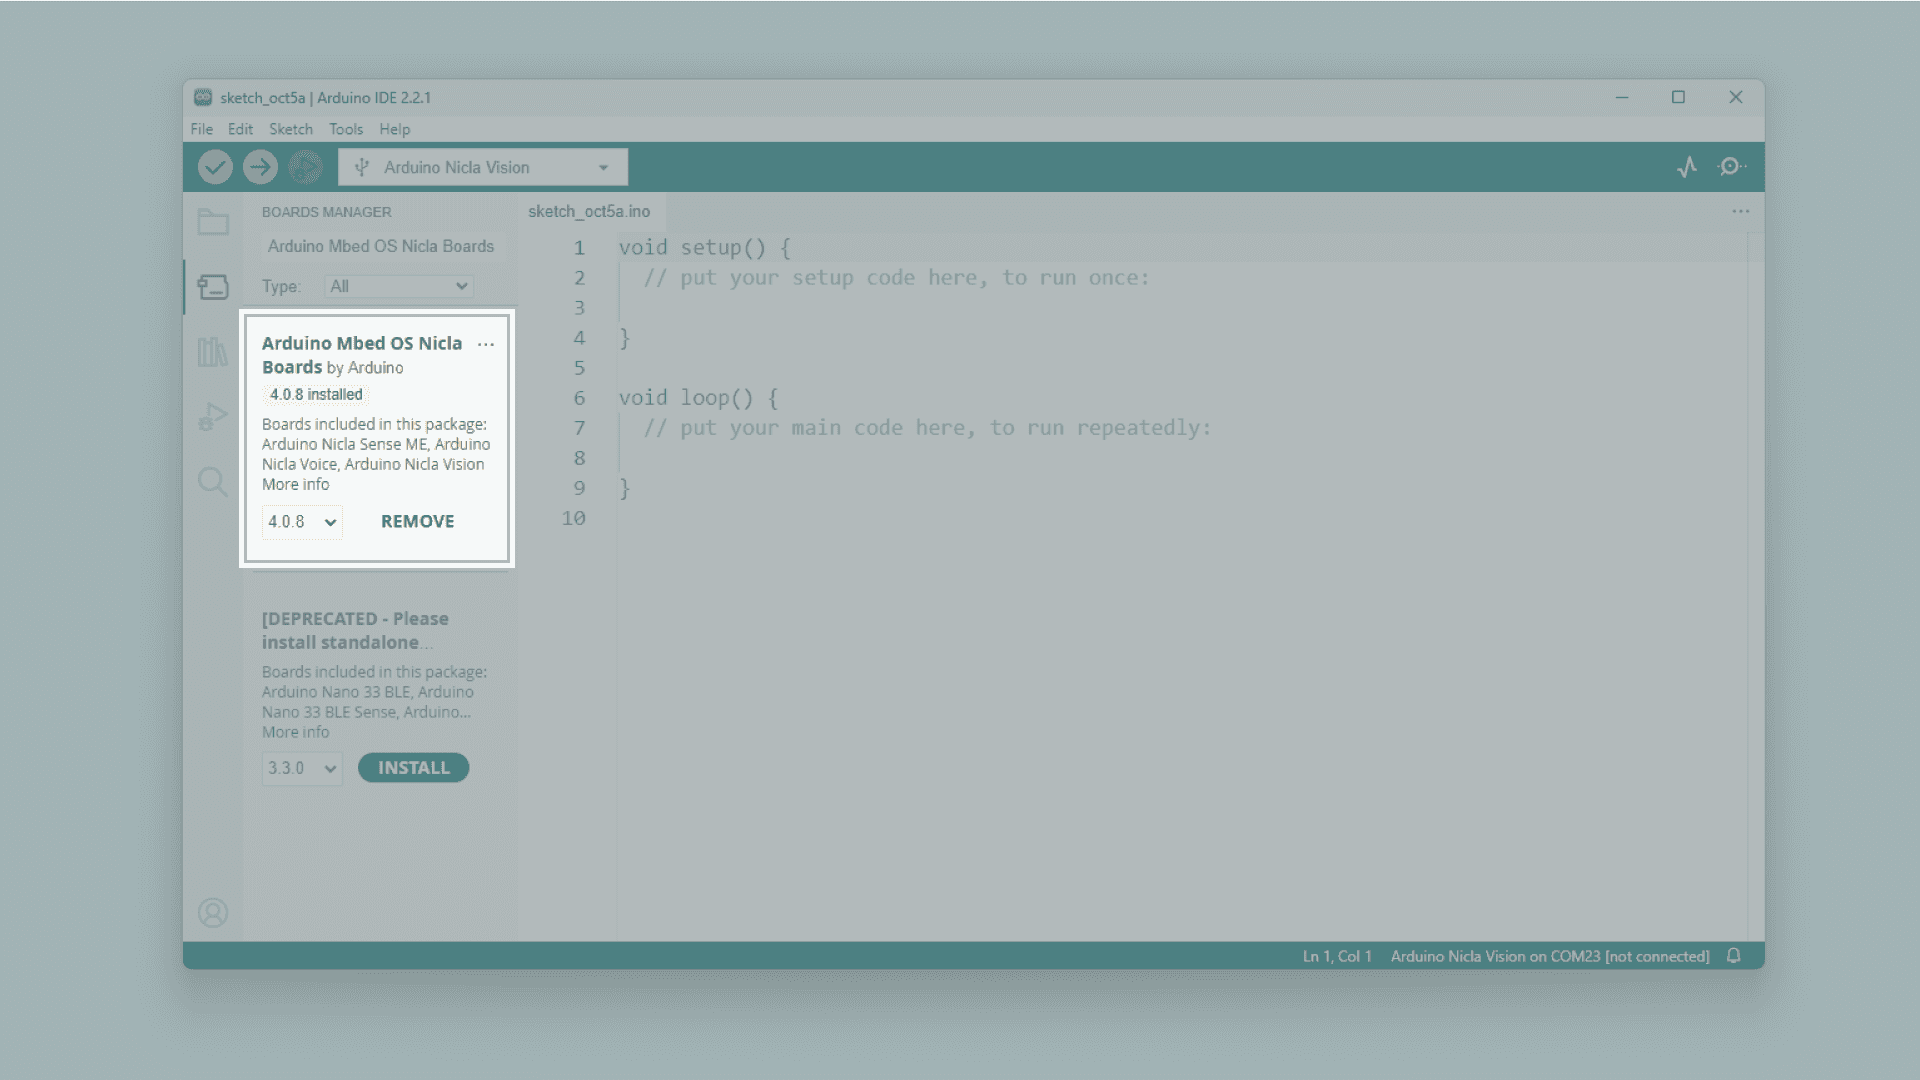
Task: Remove the Arduino Mbed OS Nicla Boards package
Action: (417, 521)
